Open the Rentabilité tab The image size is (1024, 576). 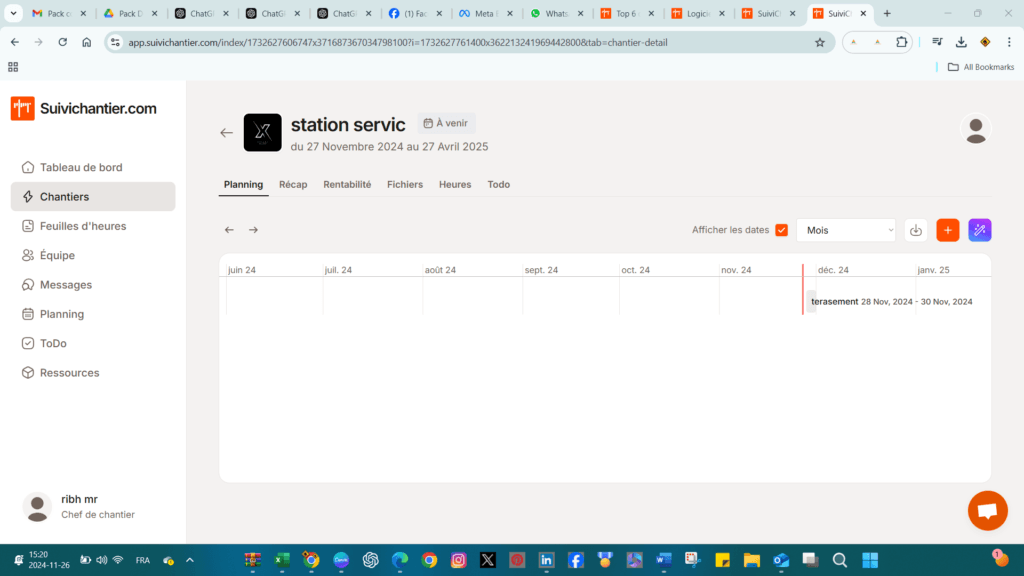(x=347, y=184)
